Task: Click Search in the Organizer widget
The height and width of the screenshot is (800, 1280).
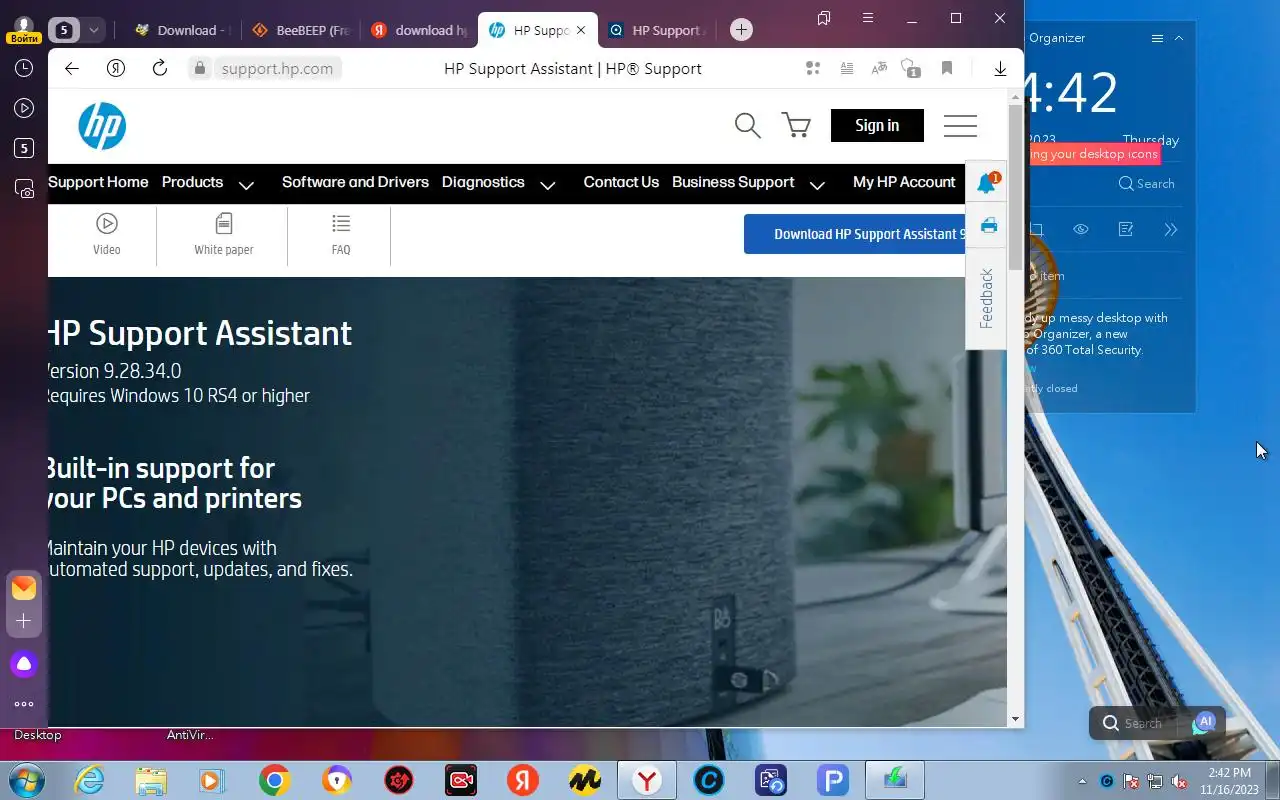Action: [x=1146, y=183]
